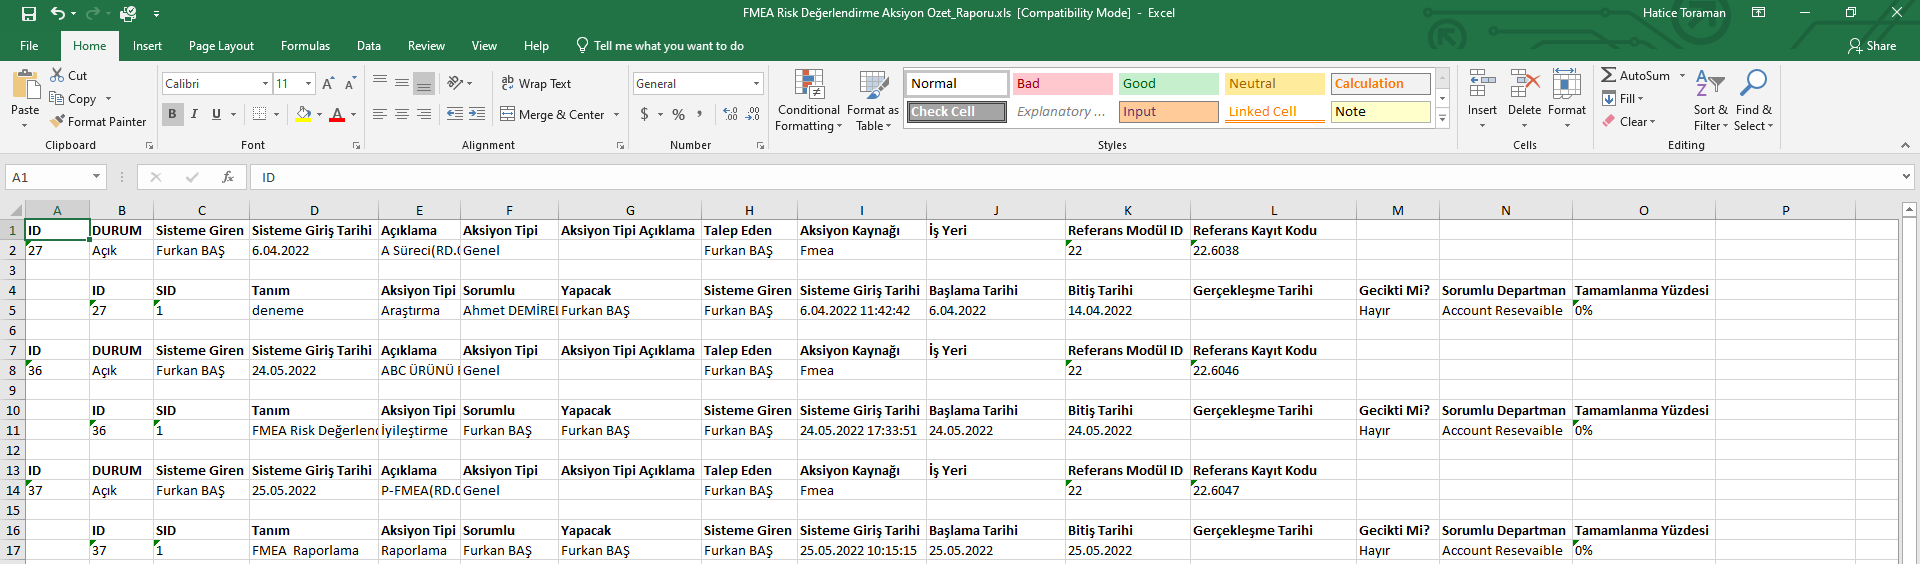Viewport: 1920px width, 564px height.
Task: Click the Format Painter brush icon
Action: [x=58, y=121]
